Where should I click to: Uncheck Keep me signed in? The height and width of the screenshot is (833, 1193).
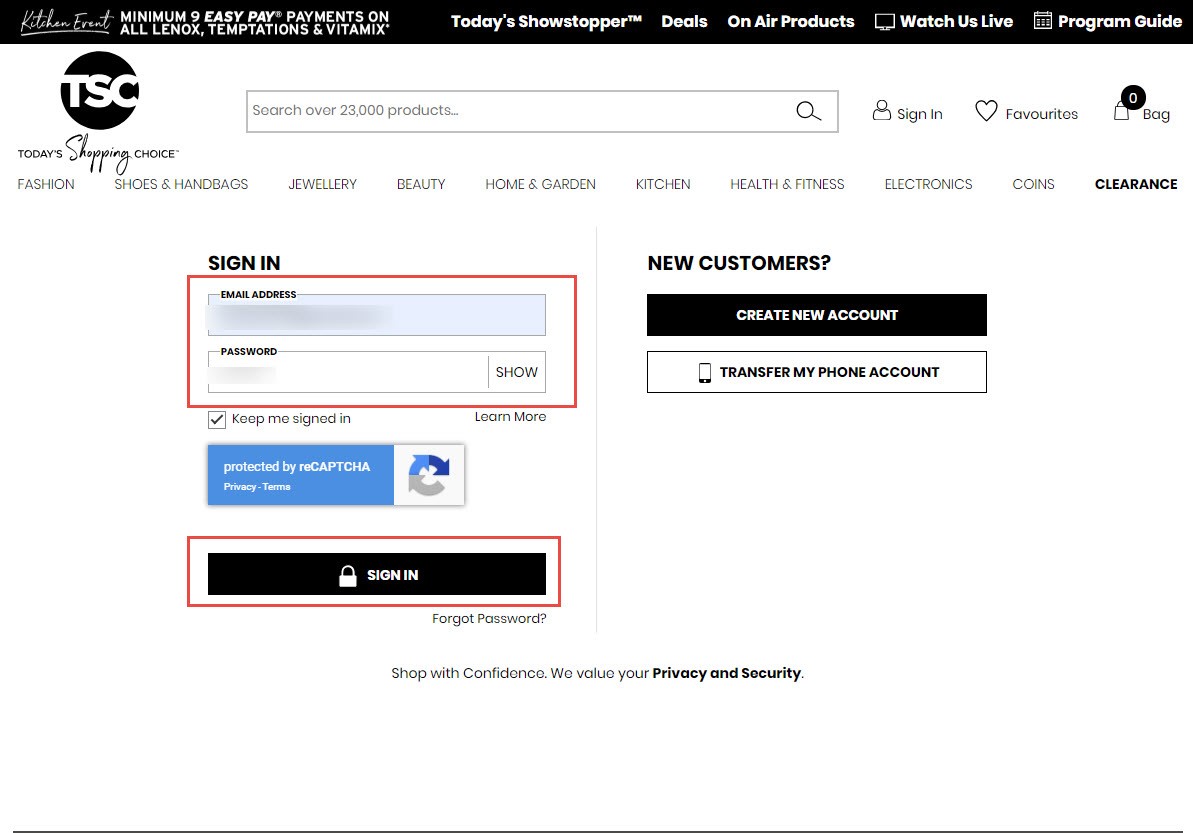(x=217, y=419)
